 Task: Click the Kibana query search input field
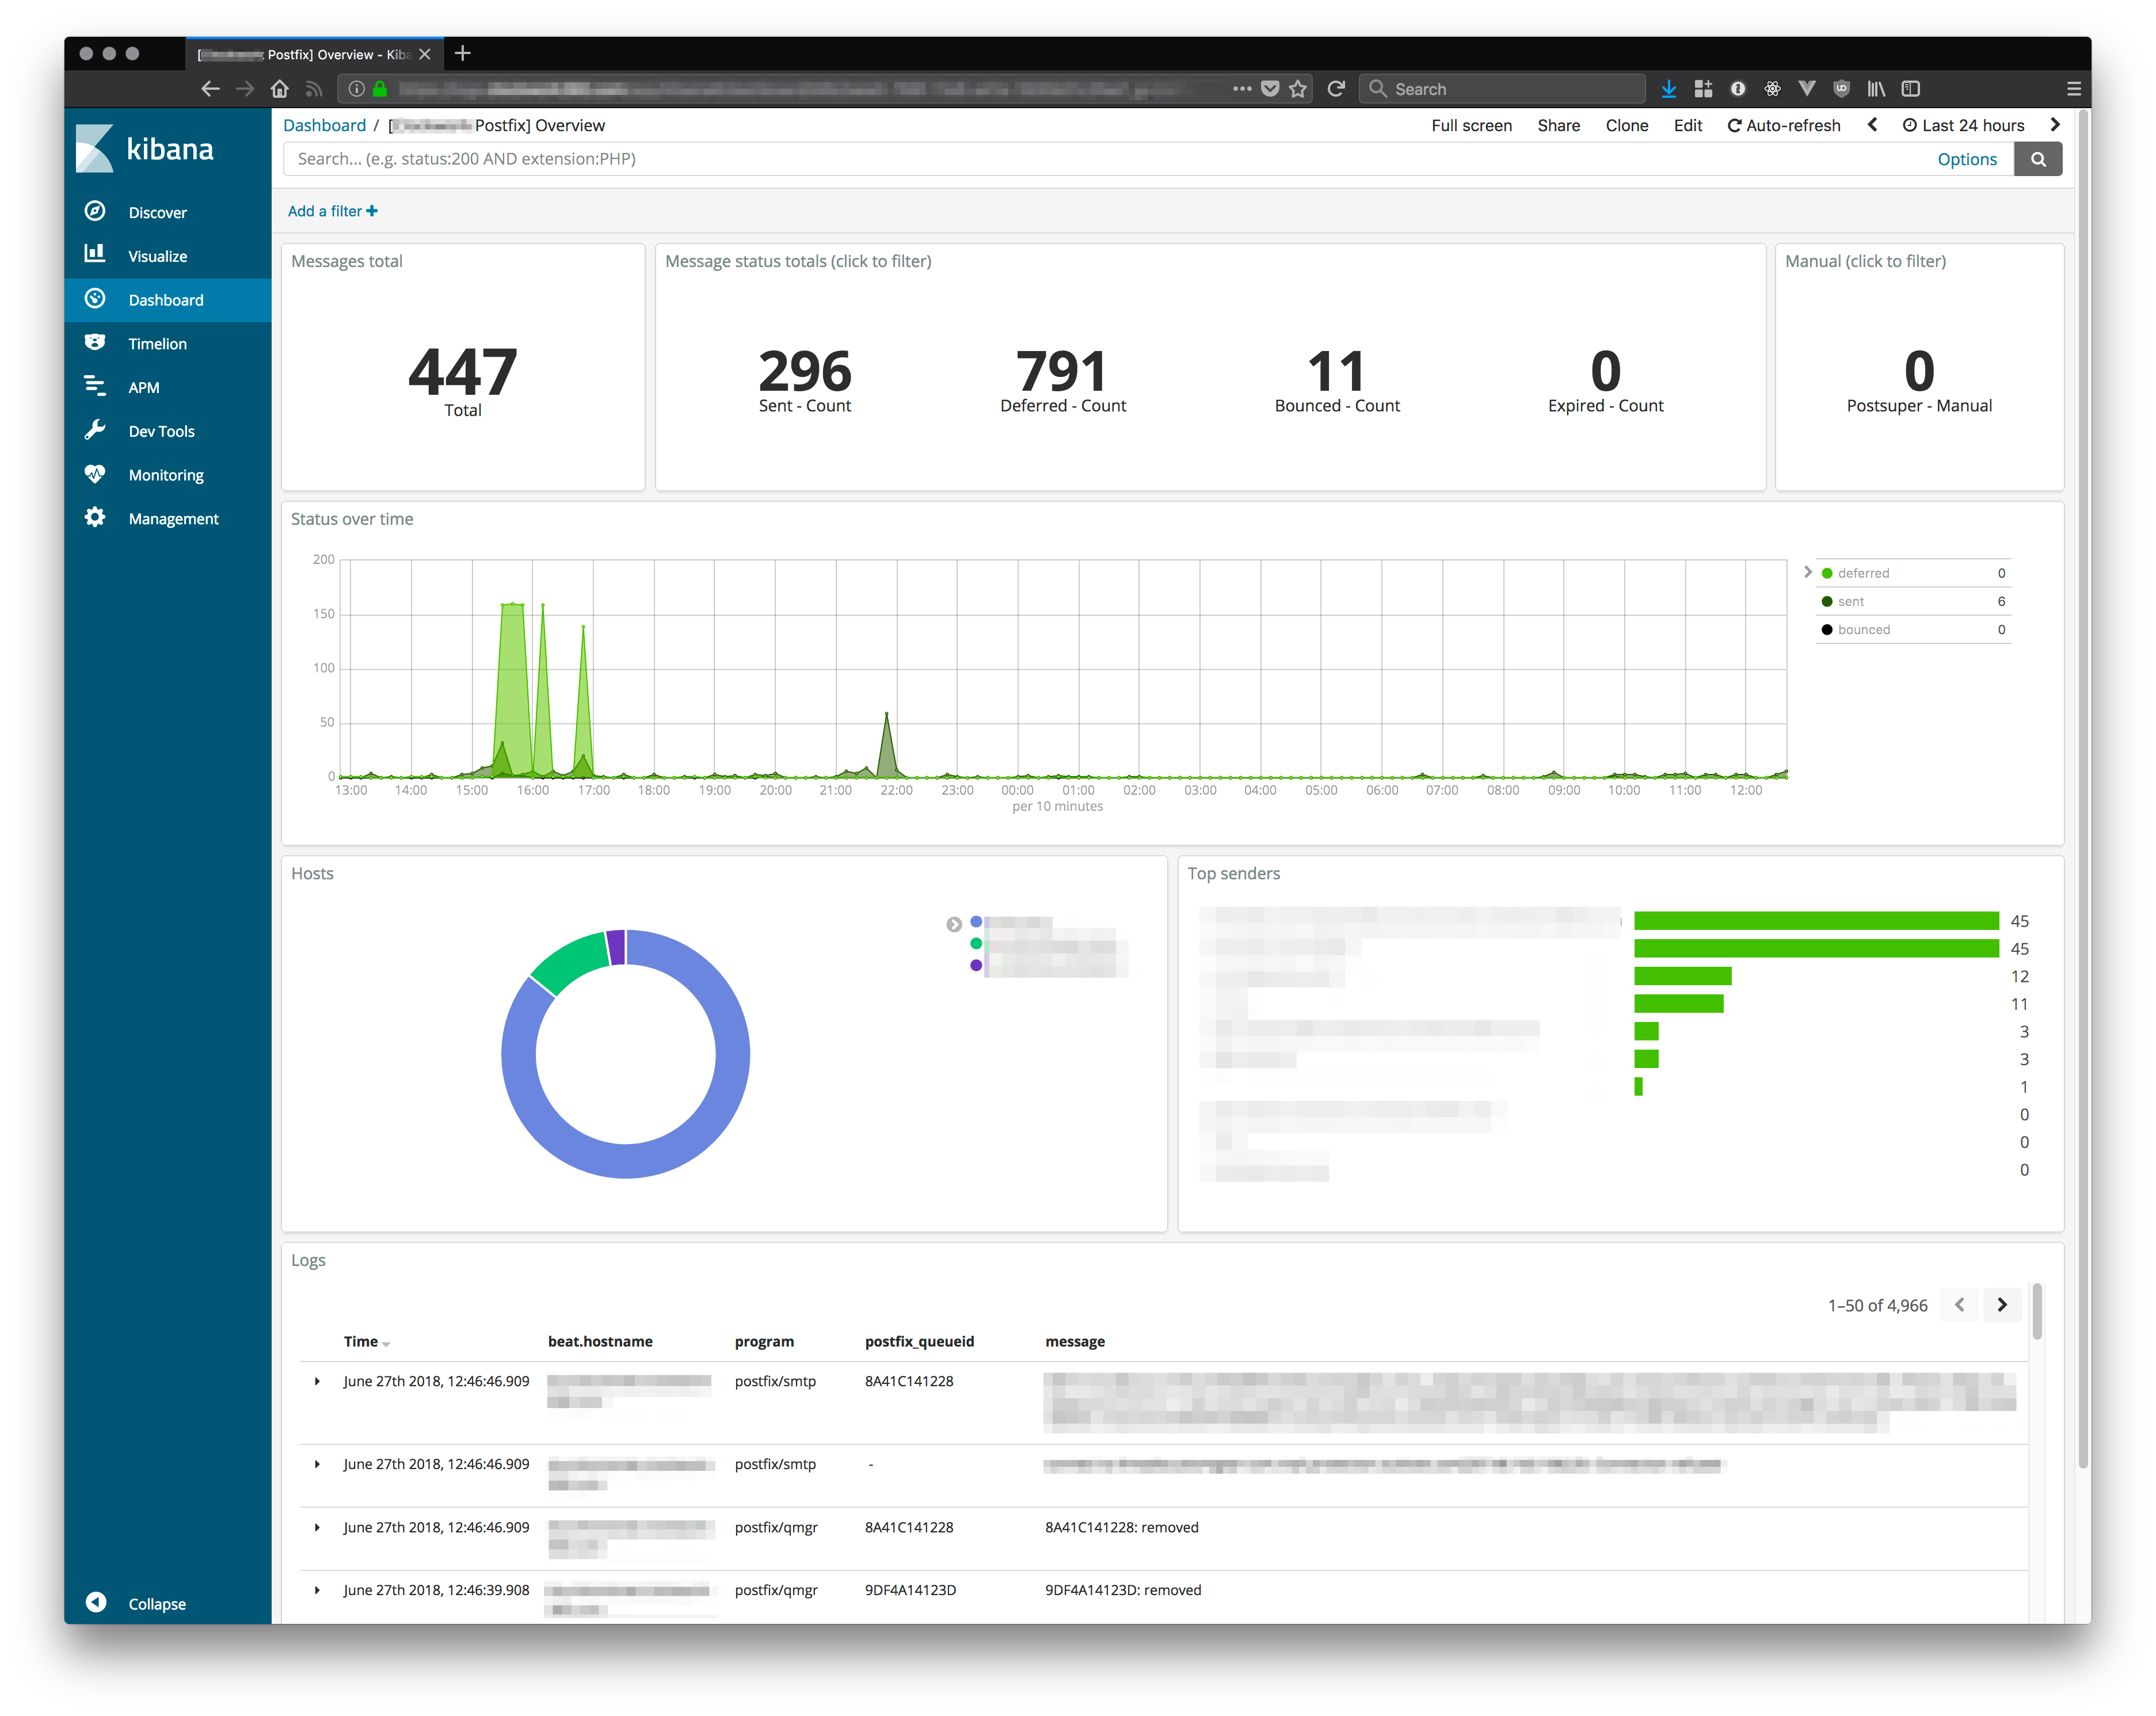[x=1100, y=159]
